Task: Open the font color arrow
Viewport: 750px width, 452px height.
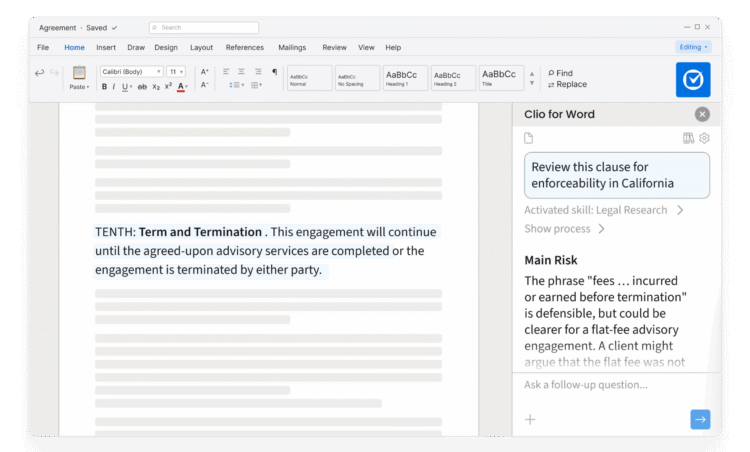Action: click(x=187, y=87)
